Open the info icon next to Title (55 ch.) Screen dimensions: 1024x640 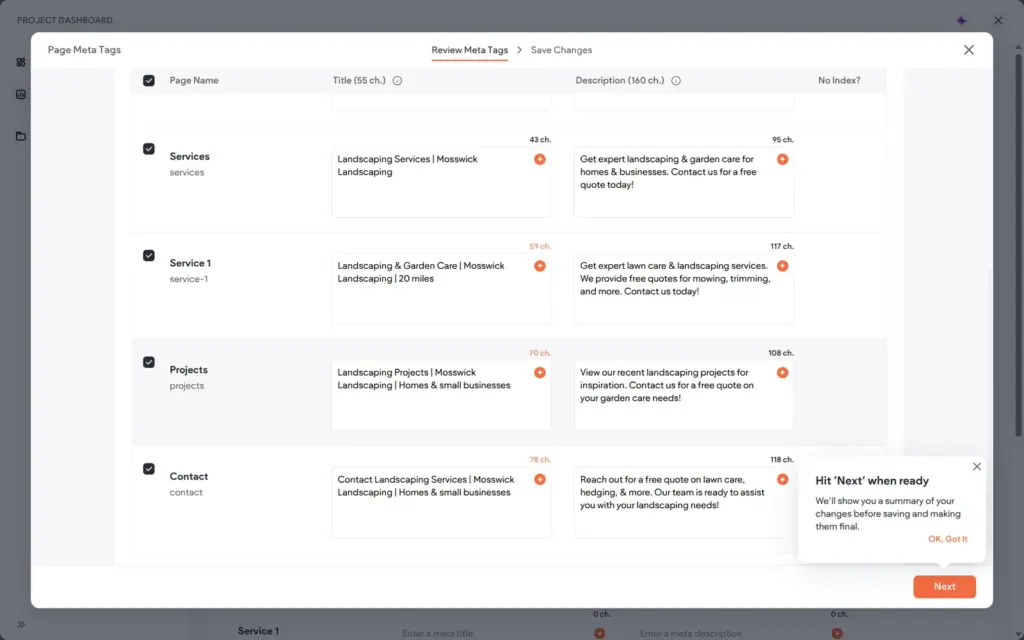(x=397, y=81)
